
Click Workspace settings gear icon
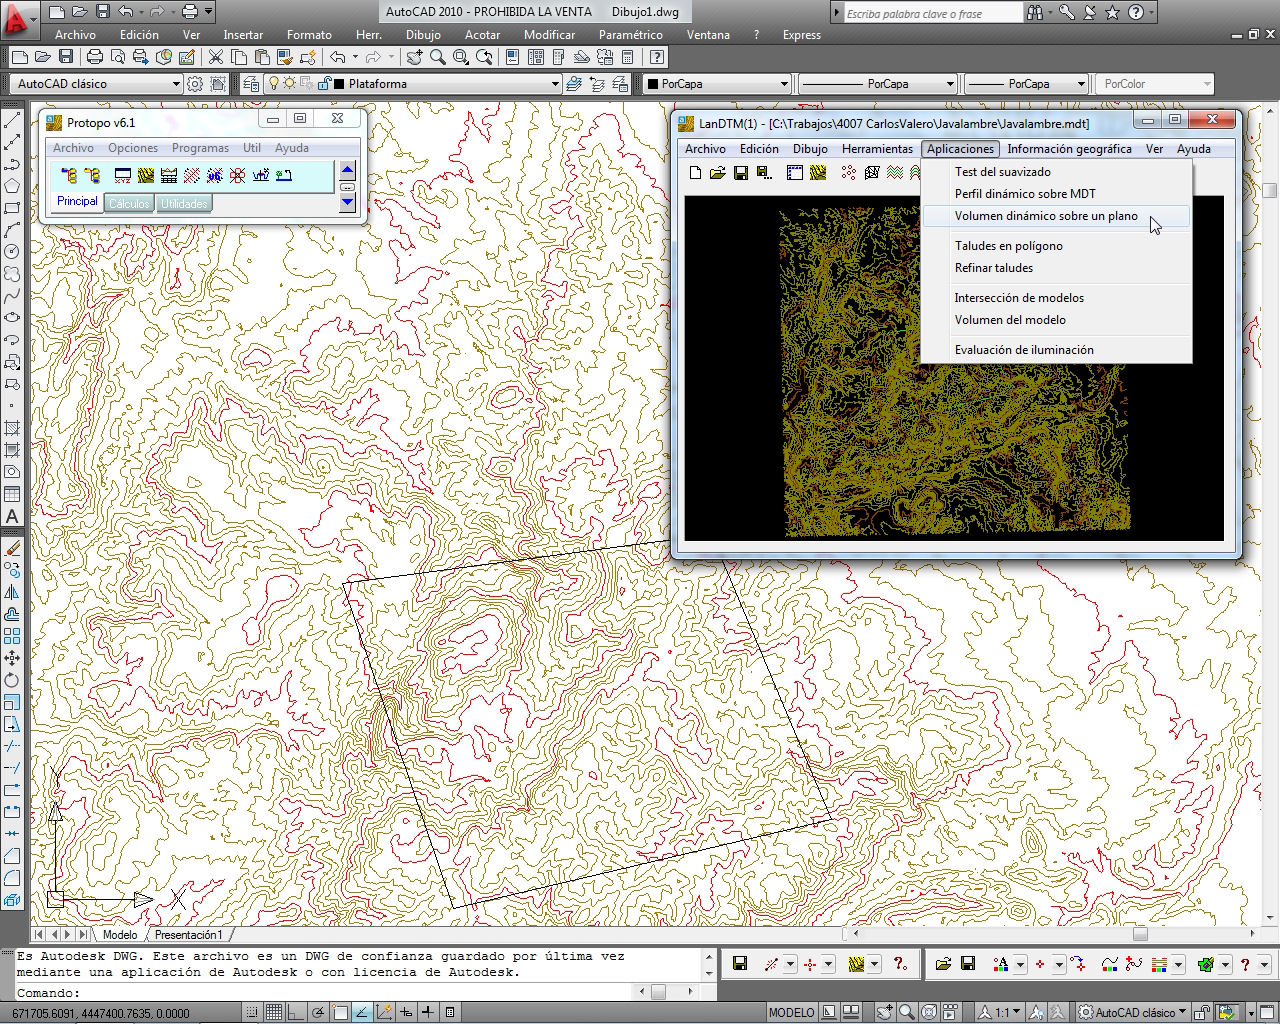coord(195,84)
